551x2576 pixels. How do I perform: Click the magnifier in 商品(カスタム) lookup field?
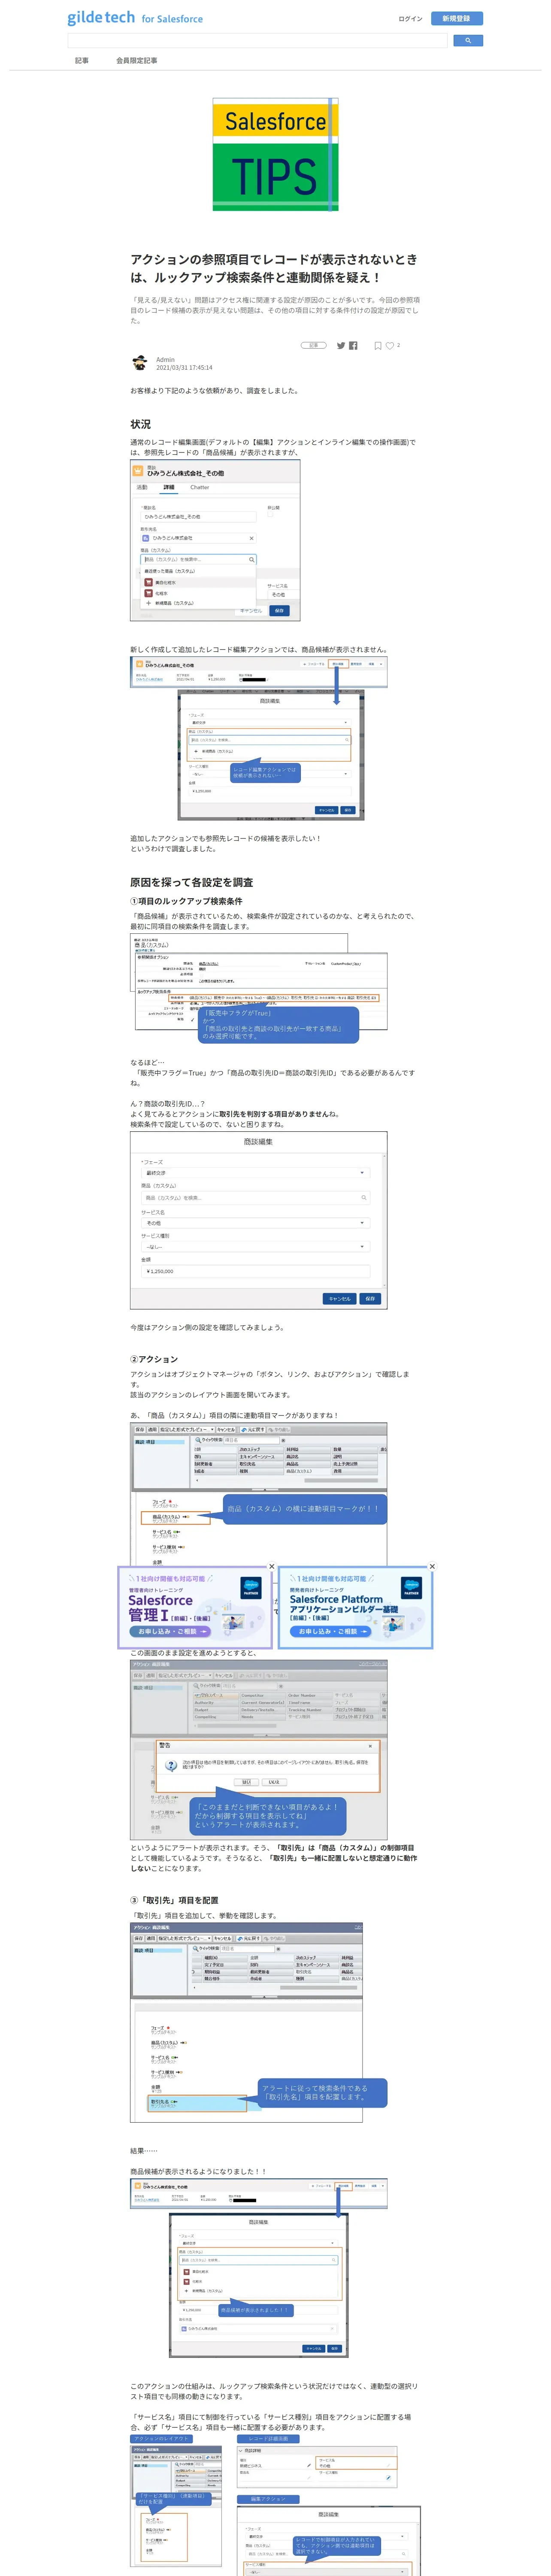pos(251,560)
